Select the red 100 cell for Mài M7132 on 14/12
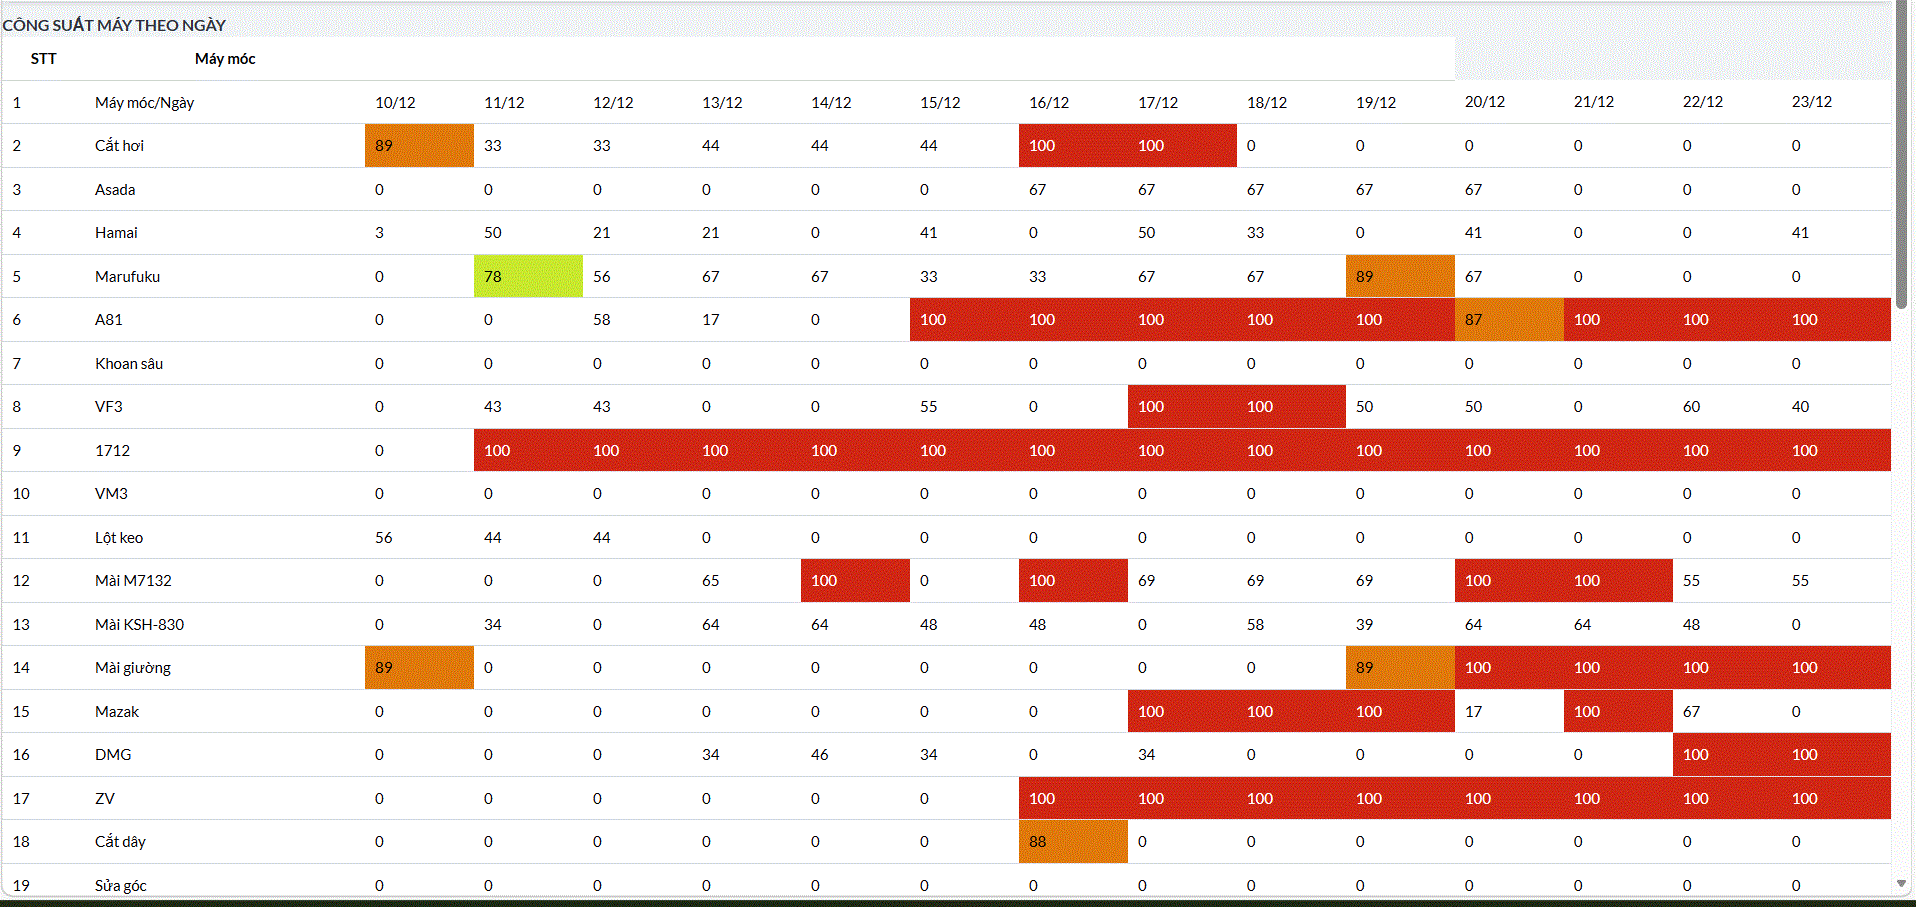The height and width of the screenshot is (907, 1916). (855, 581)
